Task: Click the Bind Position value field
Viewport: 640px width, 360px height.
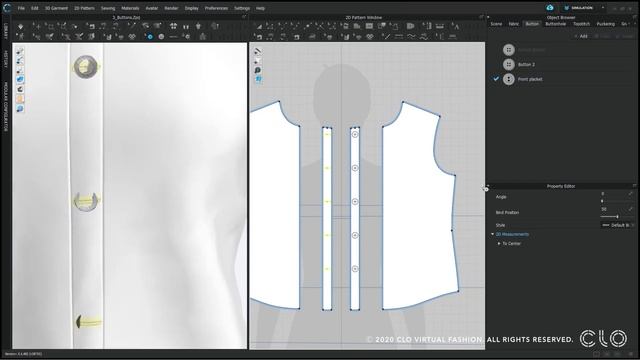Action: (612, 209)
